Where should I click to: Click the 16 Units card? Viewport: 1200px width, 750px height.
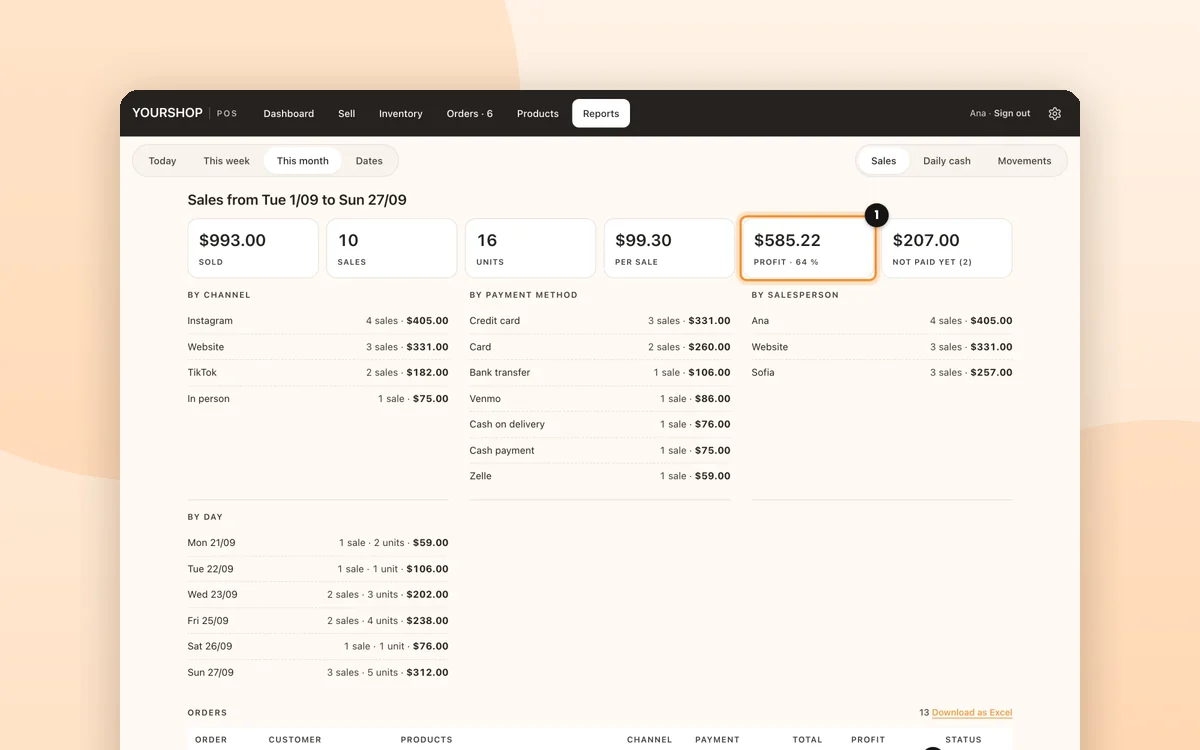point(531,248)
